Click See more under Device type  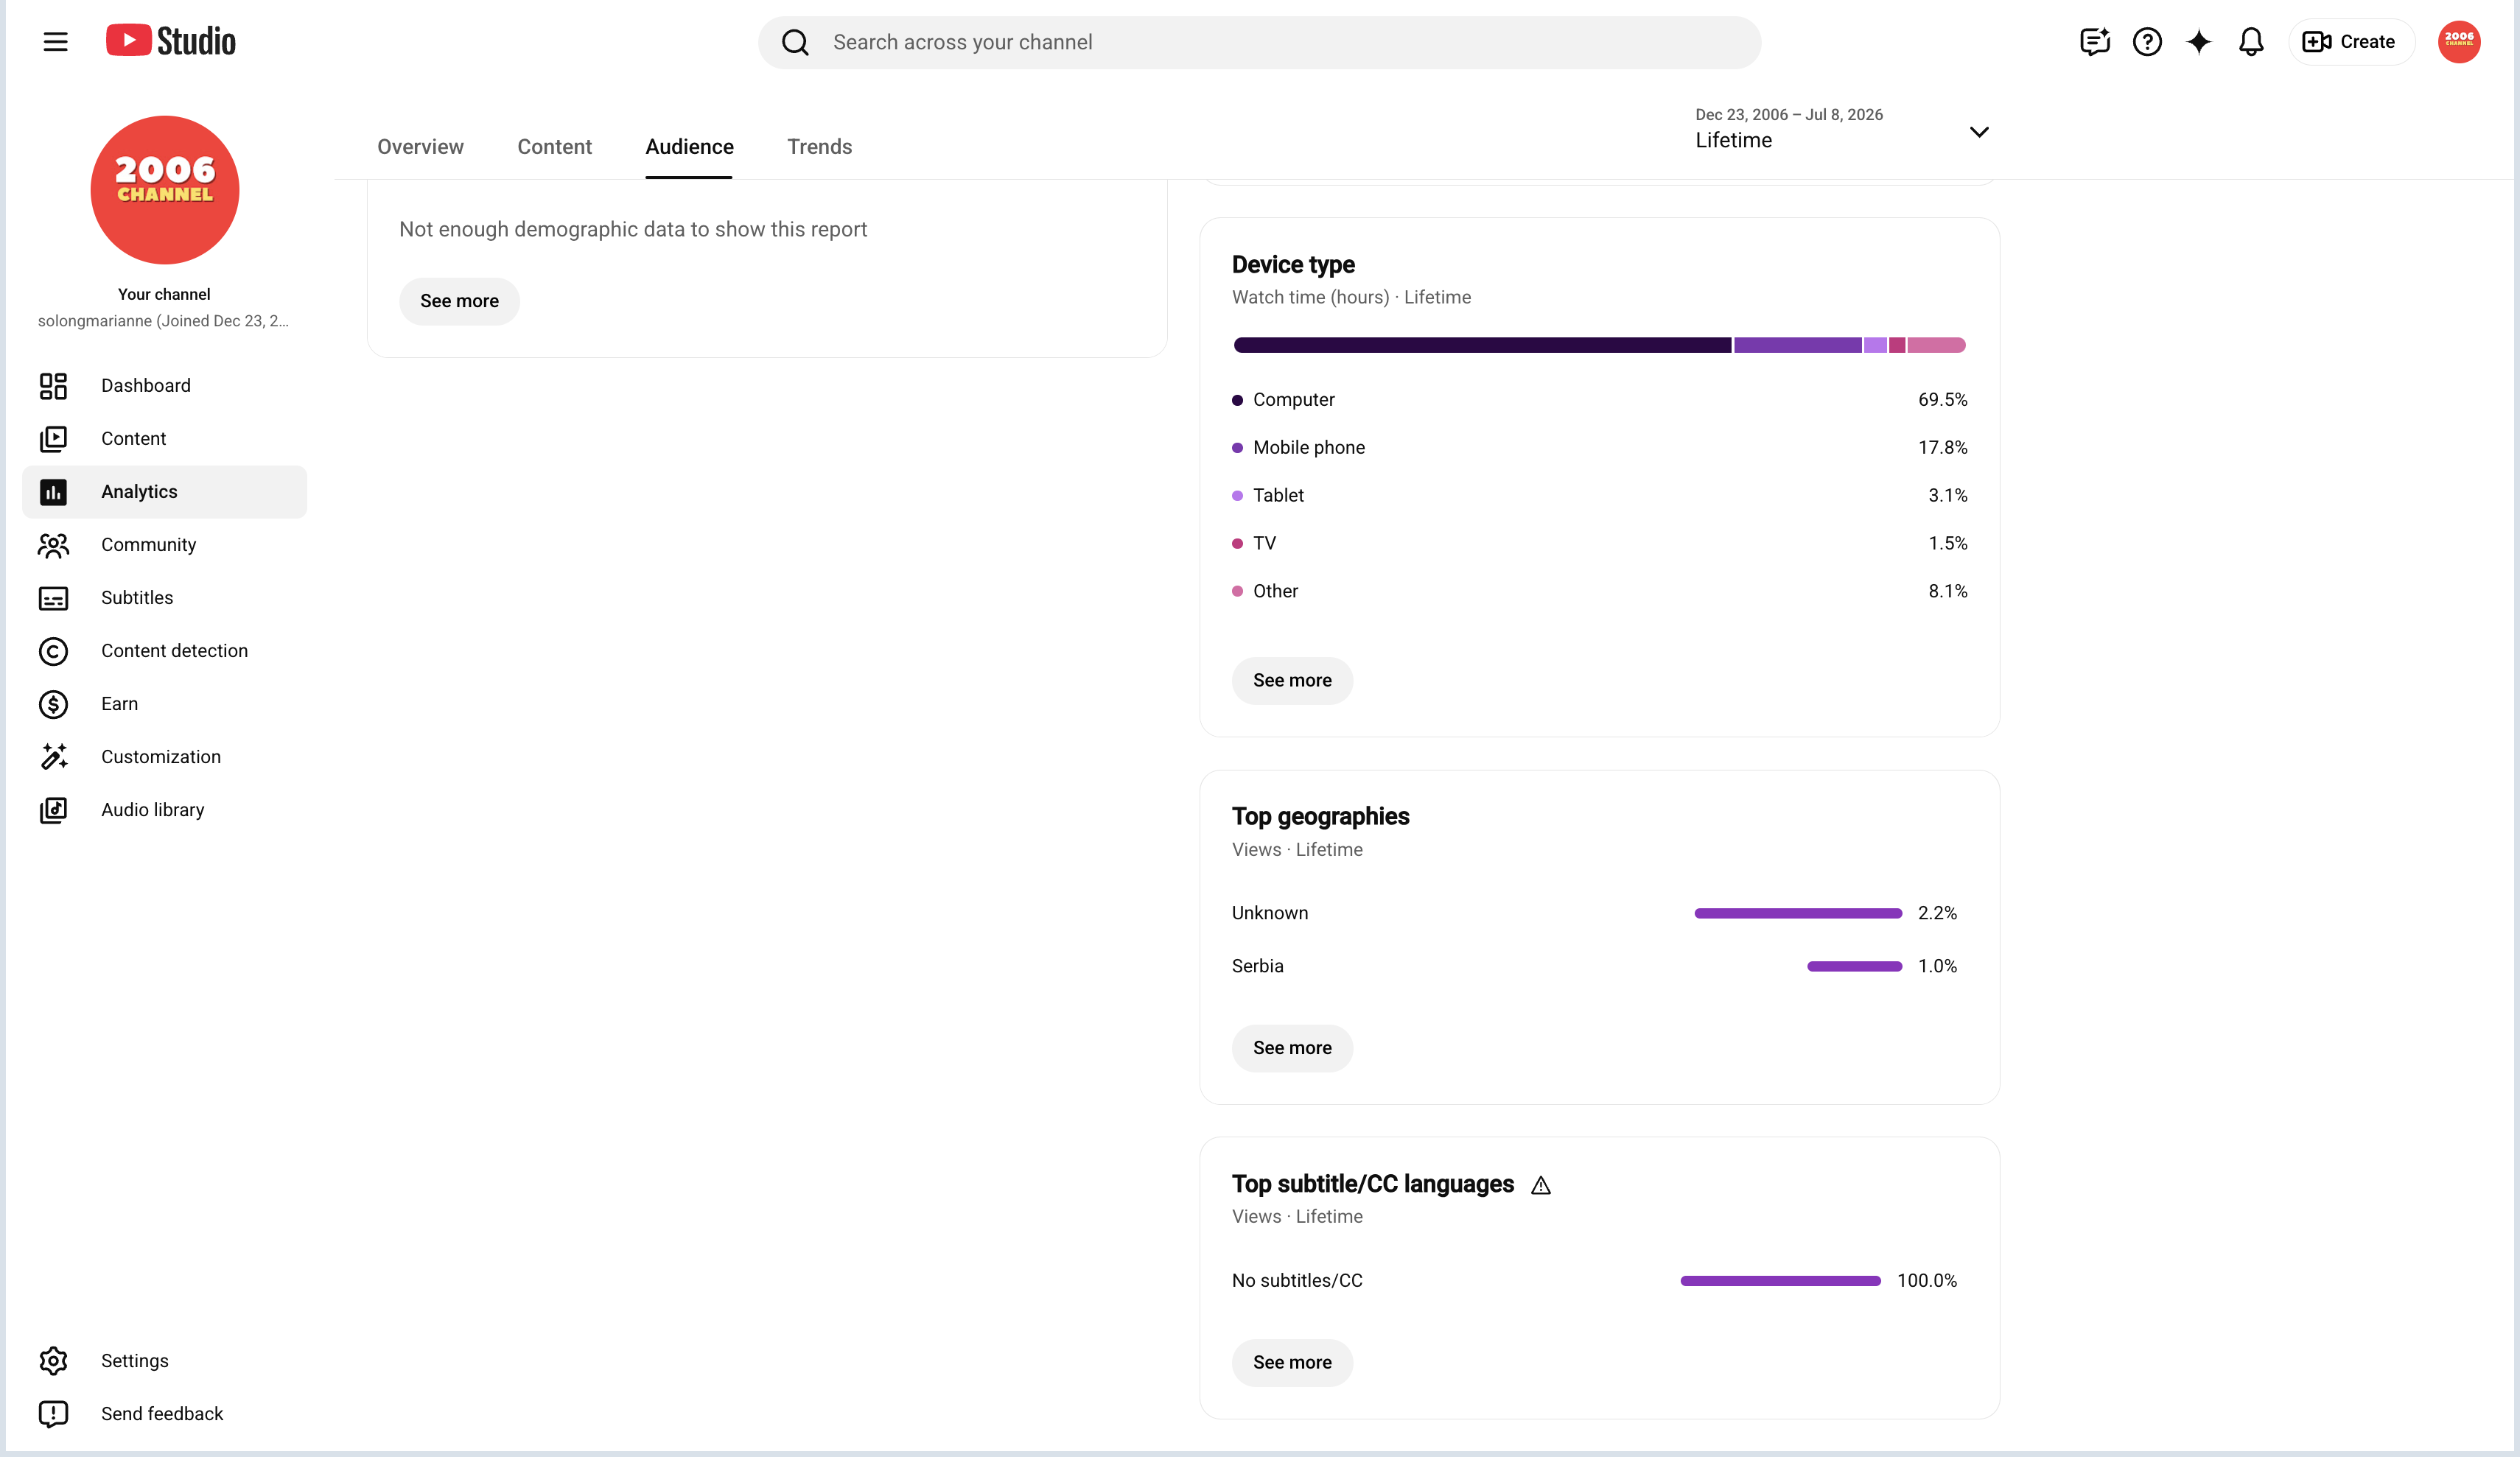[1292, 681]
